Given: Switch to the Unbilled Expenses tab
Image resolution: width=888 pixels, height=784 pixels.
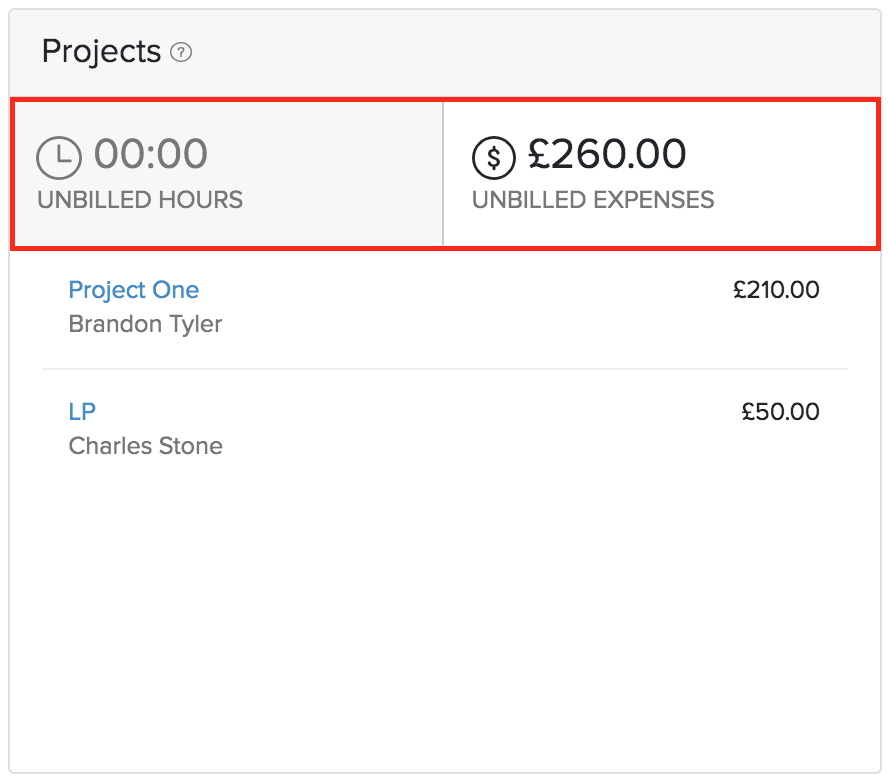Looking at the screenshot, I should [660, 173].
